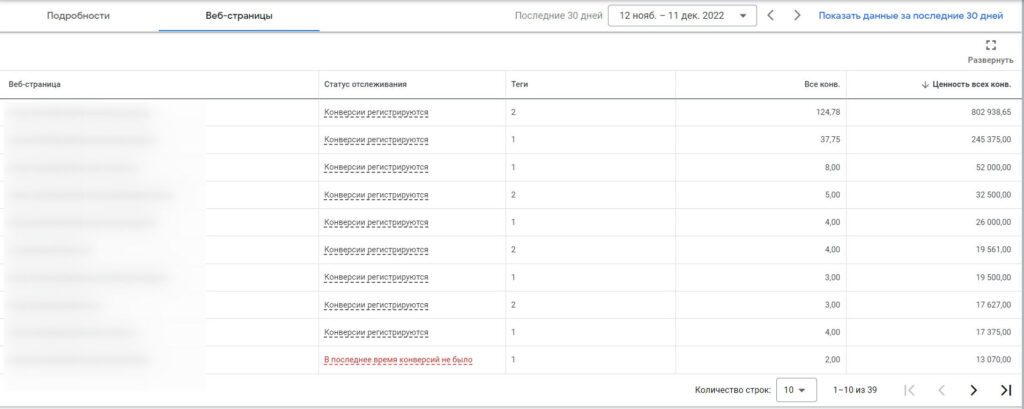Go to next date range arrow
This screenshot has height=409, width=1024.
point(797,16)
